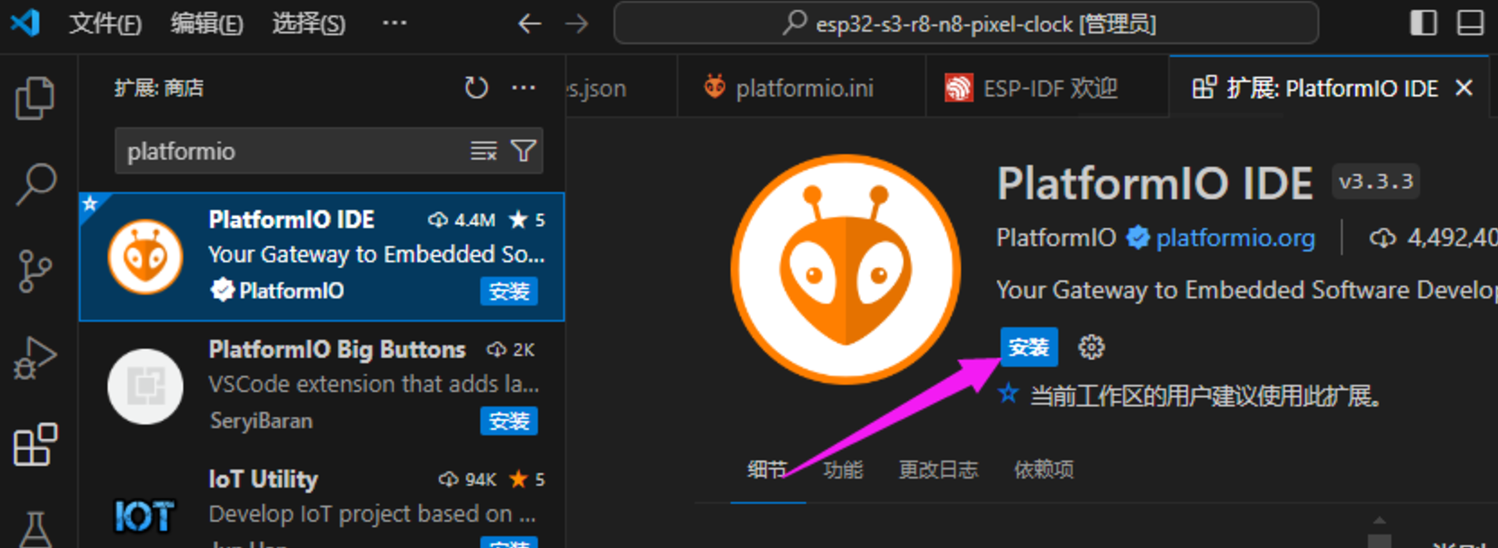Open the extension filter funnel

pyautogui.click(x=523, y=151)
